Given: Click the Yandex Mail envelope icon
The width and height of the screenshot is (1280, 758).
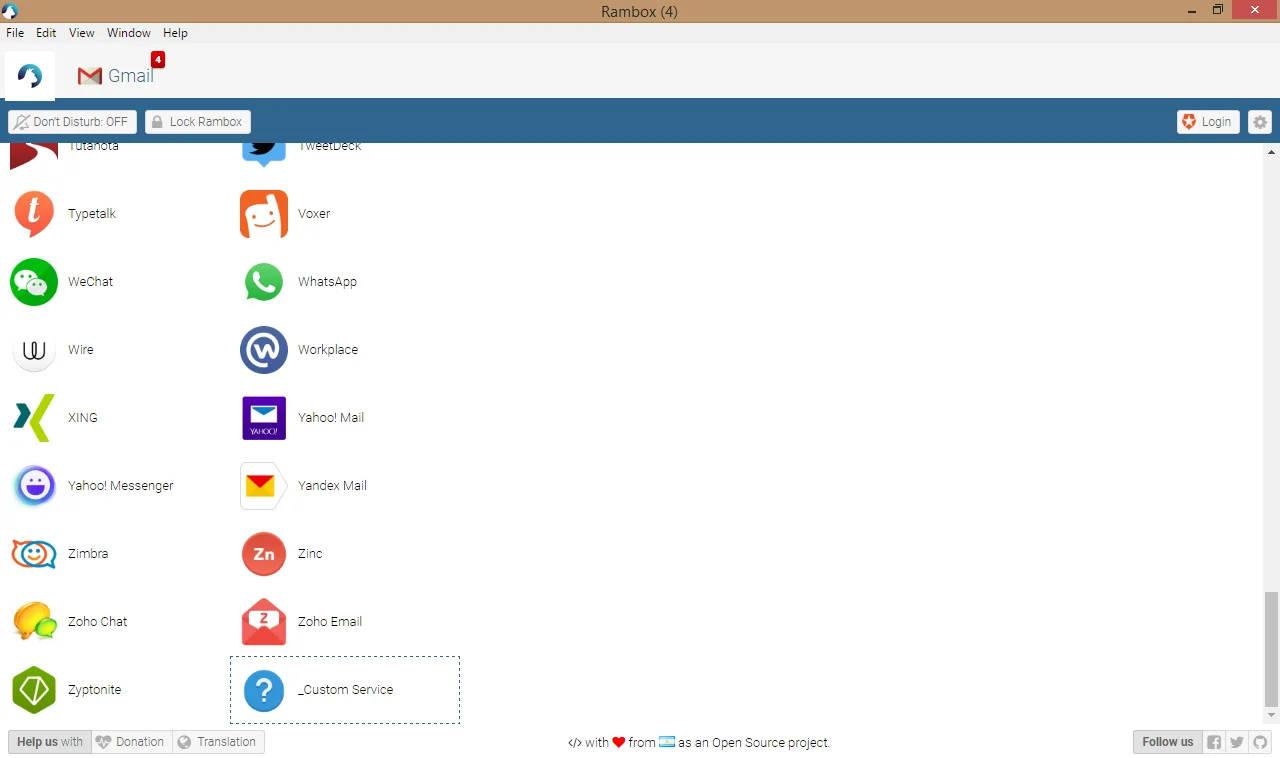Looking at the screenshot, I should [x=264, y=486].
